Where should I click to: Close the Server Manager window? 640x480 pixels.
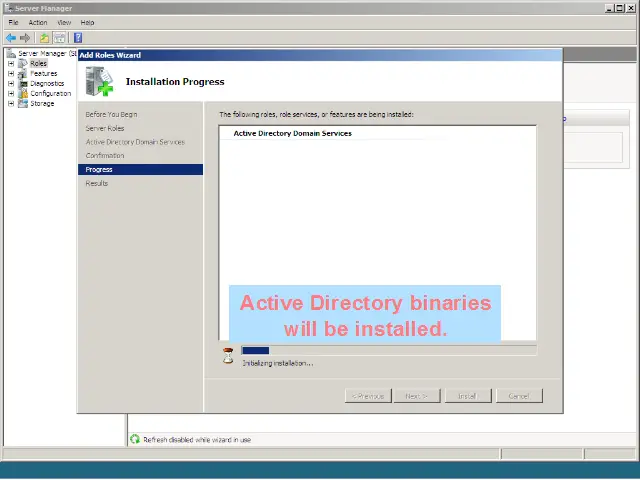click(x=630, y=8)
